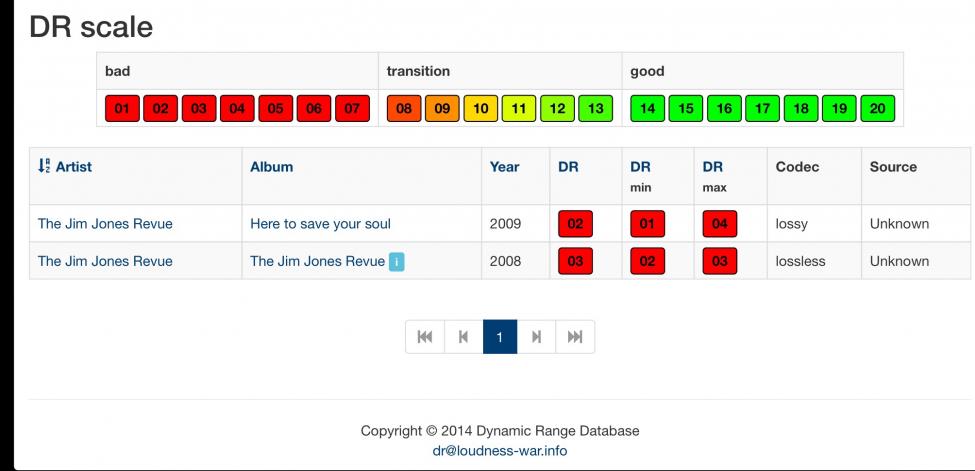Screen dimensions: 975x471
Task: Go to previous page using pagination icon
Action: point(463,337)
